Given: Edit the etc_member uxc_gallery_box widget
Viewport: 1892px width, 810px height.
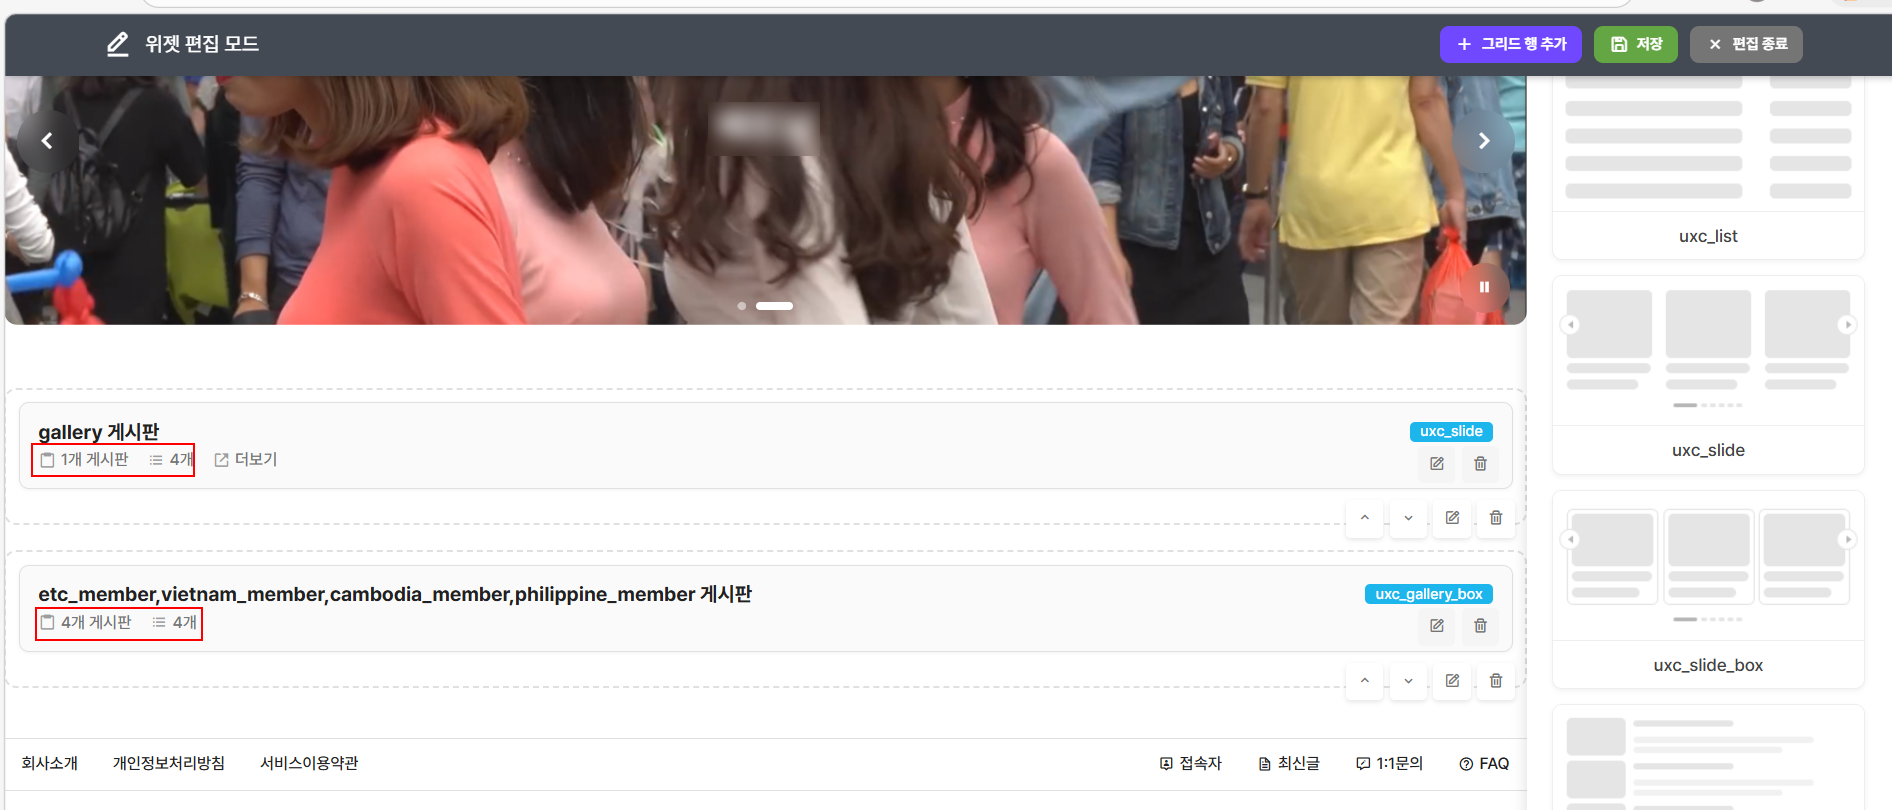Looking at the screenshot, I should [x=1437, y=626].
